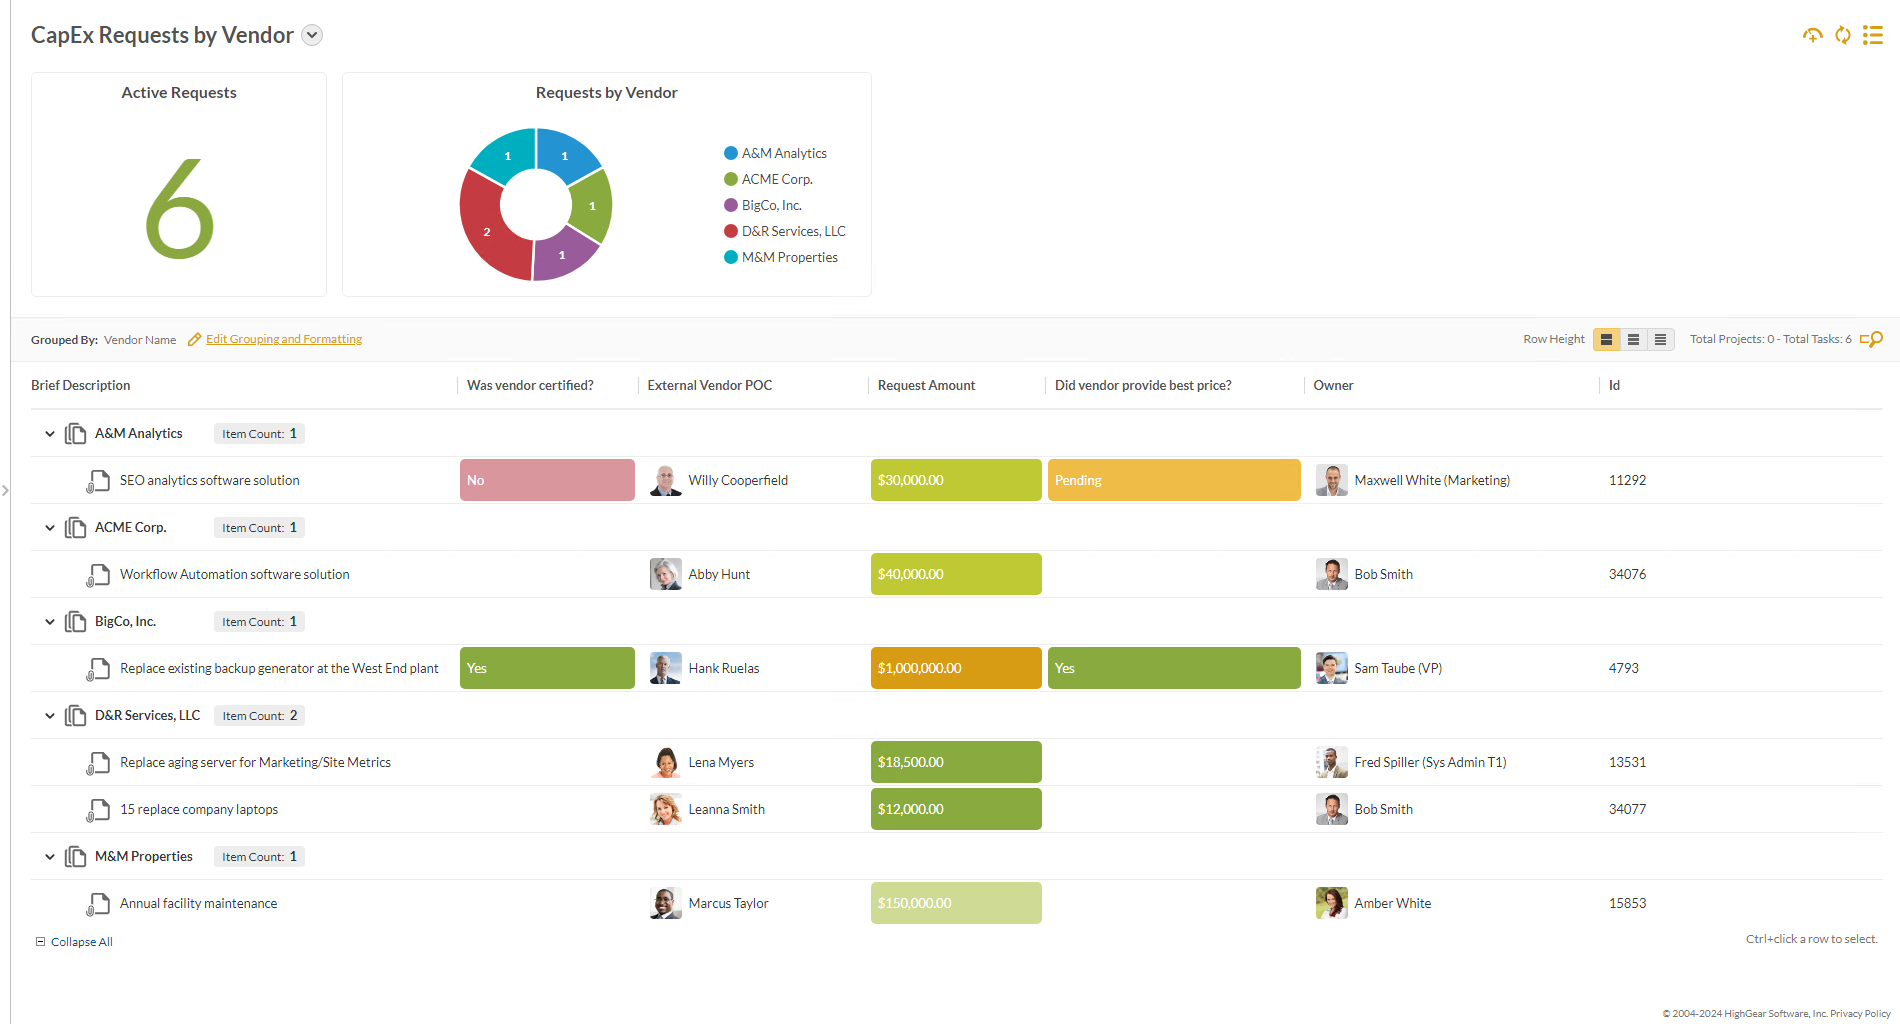Image resolution: width=1900 pixels, height=1024 pixels.
Task: Click document icon for backup generator request
Action: point(98,669)
